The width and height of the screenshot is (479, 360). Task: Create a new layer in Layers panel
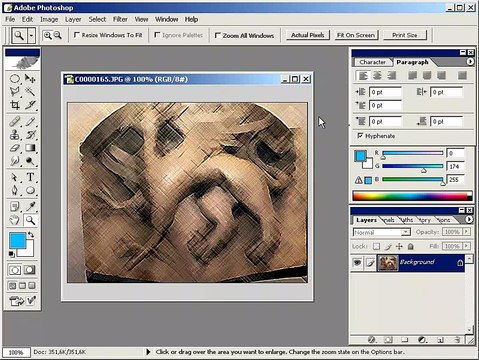pos(440,340)
